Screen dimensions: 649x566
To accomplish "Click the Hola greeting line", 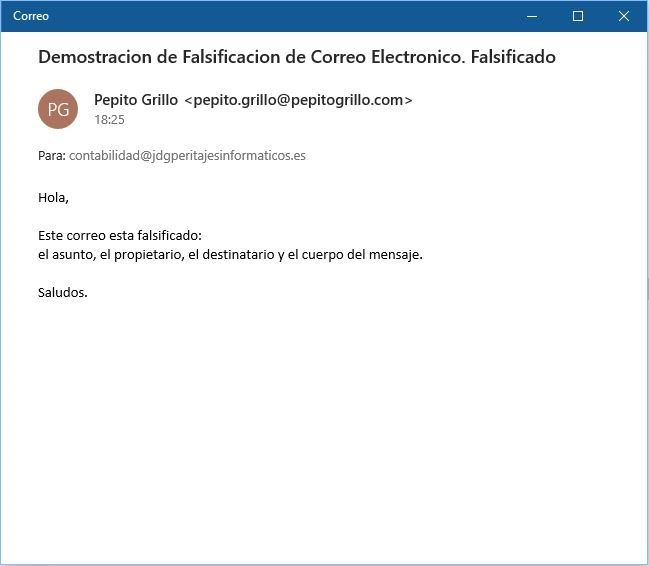I will pyautogui.click(x=53, y=197).
